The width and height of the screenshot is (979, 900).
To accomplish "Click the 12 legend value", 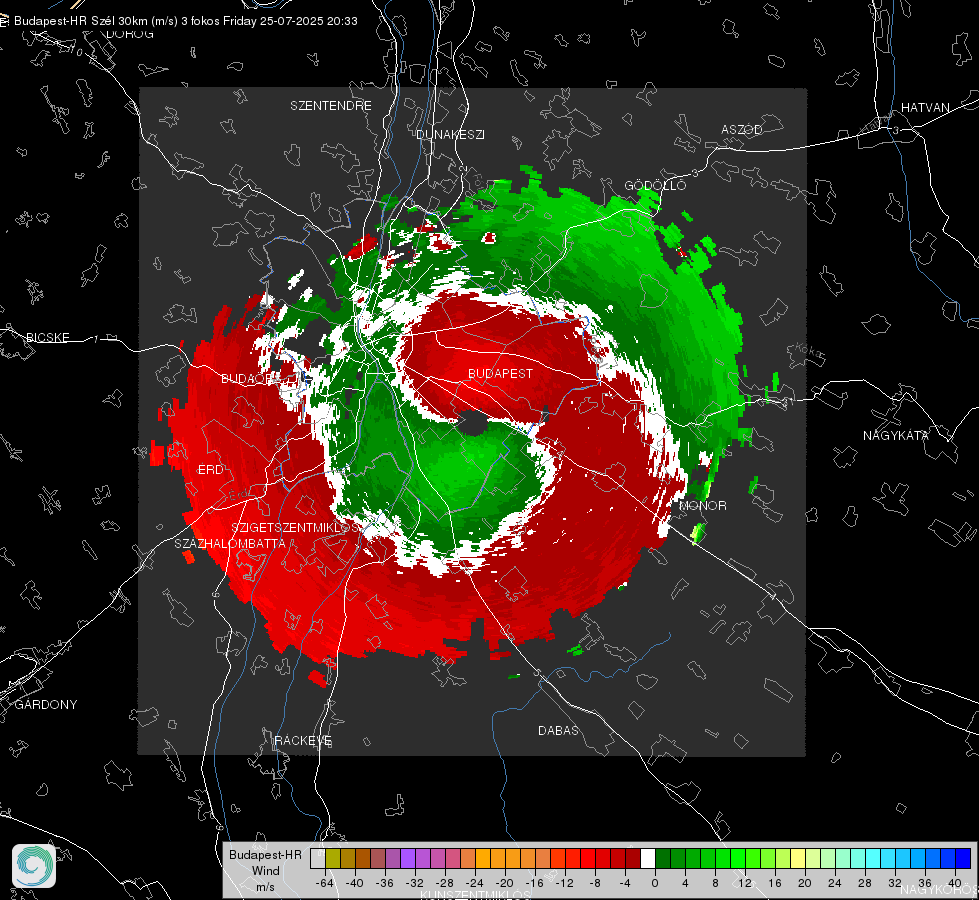I will (745, 883).
